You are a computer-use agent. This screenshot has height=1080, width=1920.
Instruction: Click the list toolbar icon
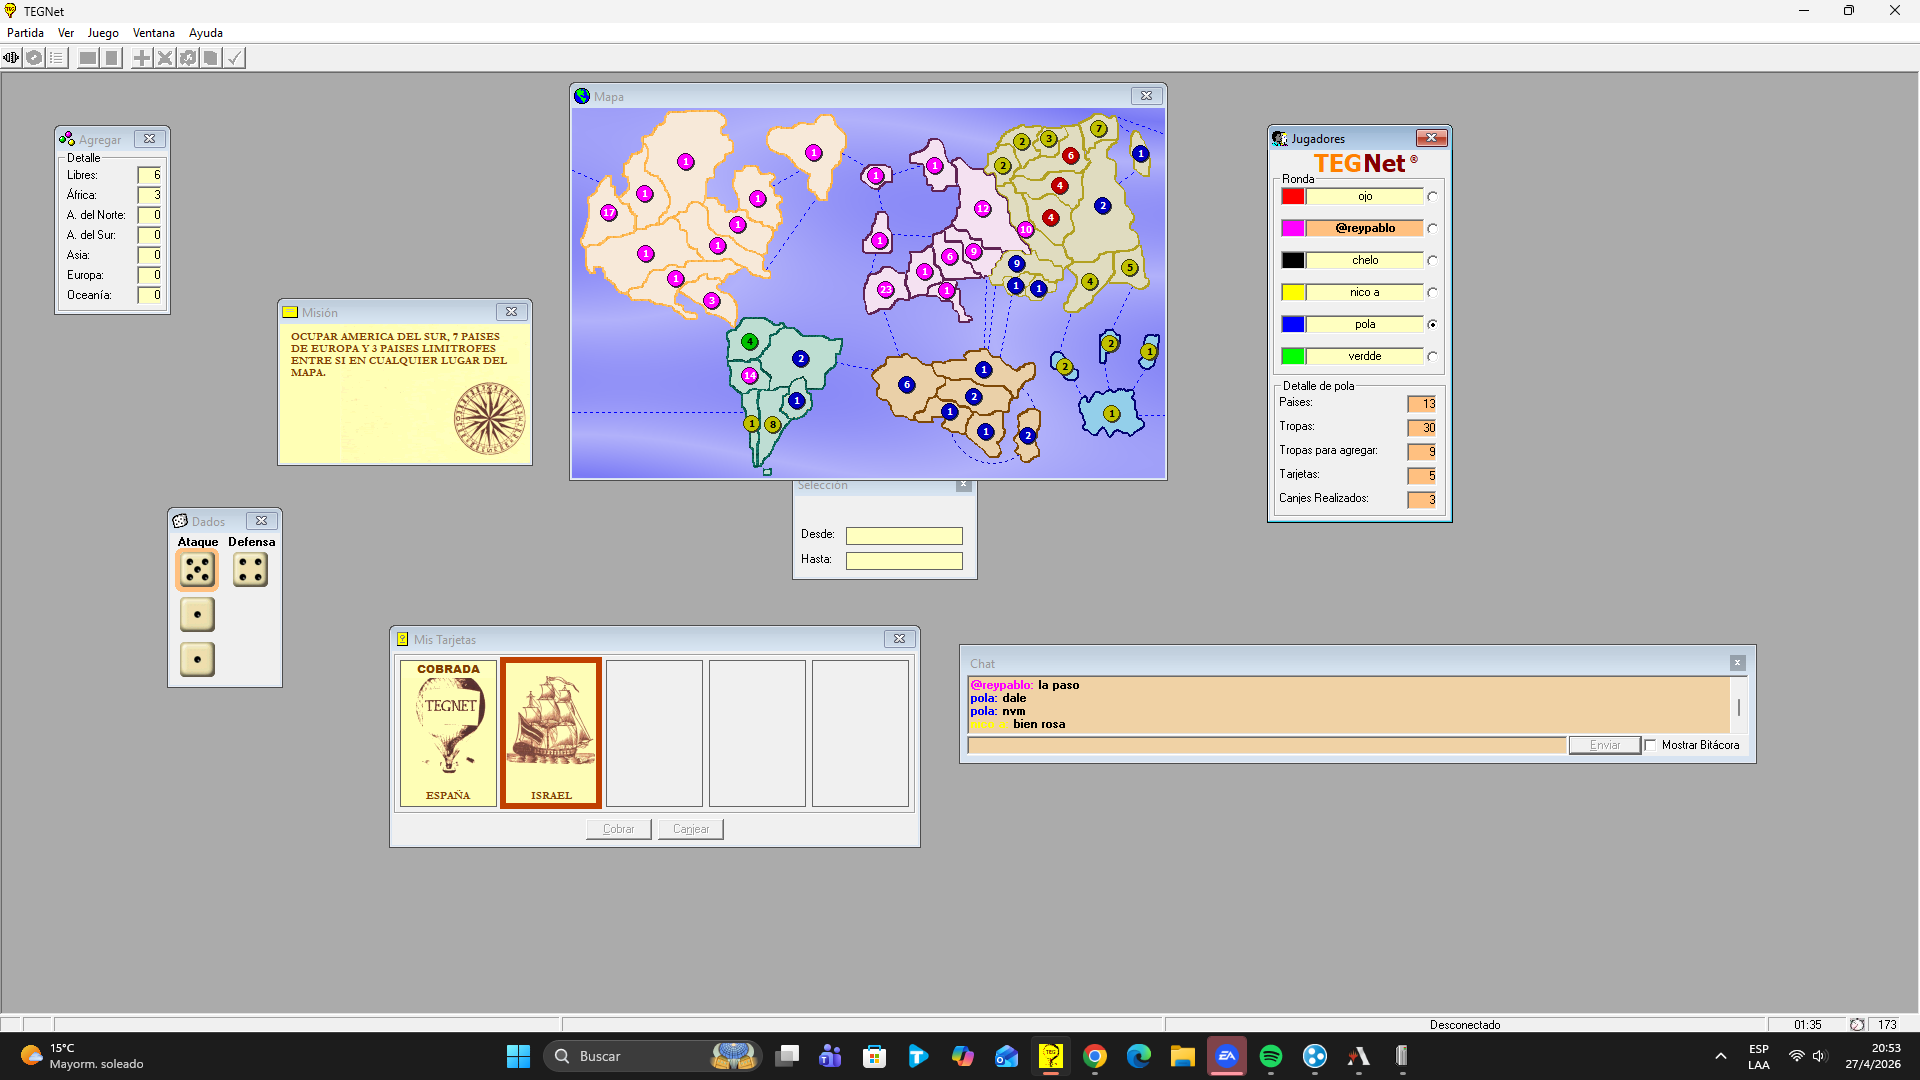coord(57,58)
